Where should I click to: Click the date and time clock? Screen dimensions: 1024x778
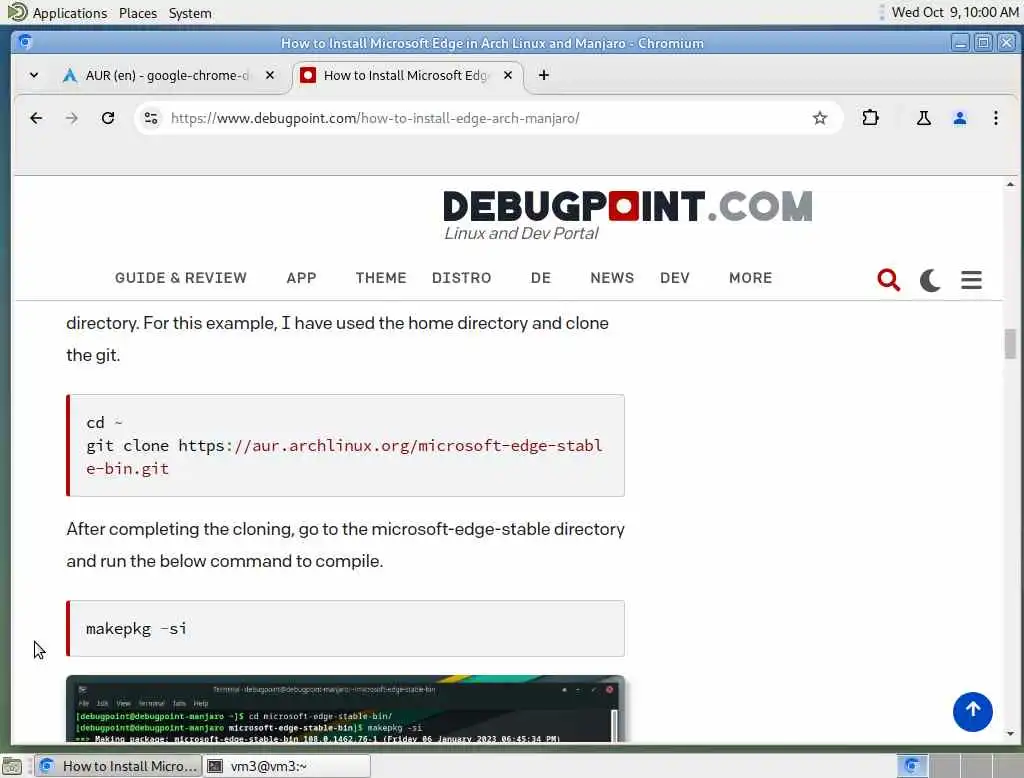click(955, 12)
